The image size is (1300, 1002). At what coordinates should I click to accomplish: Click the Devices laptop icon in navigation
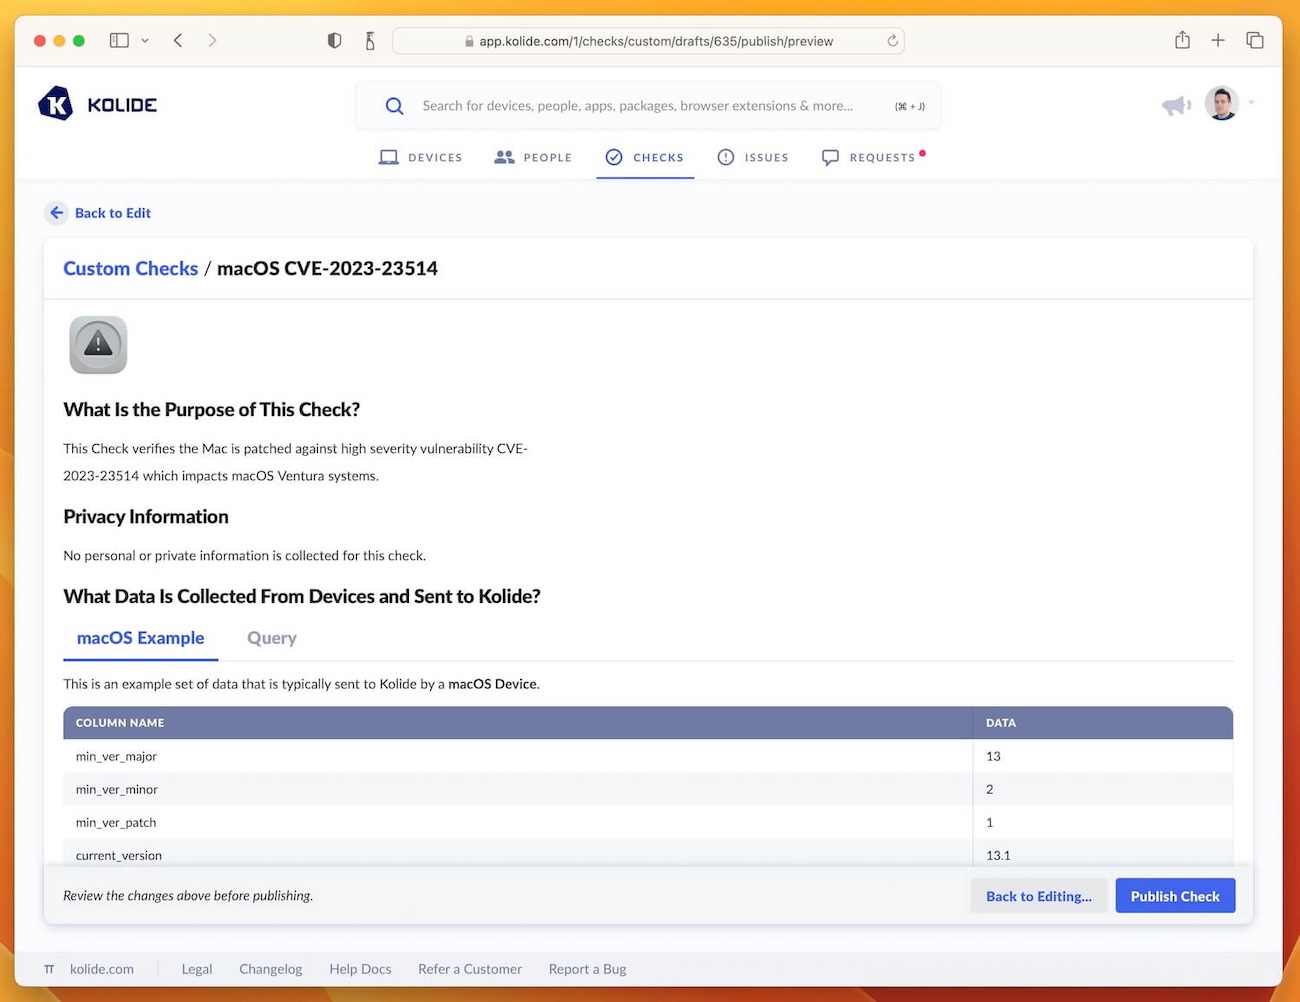pyautogui.click(x=389, y=157)
